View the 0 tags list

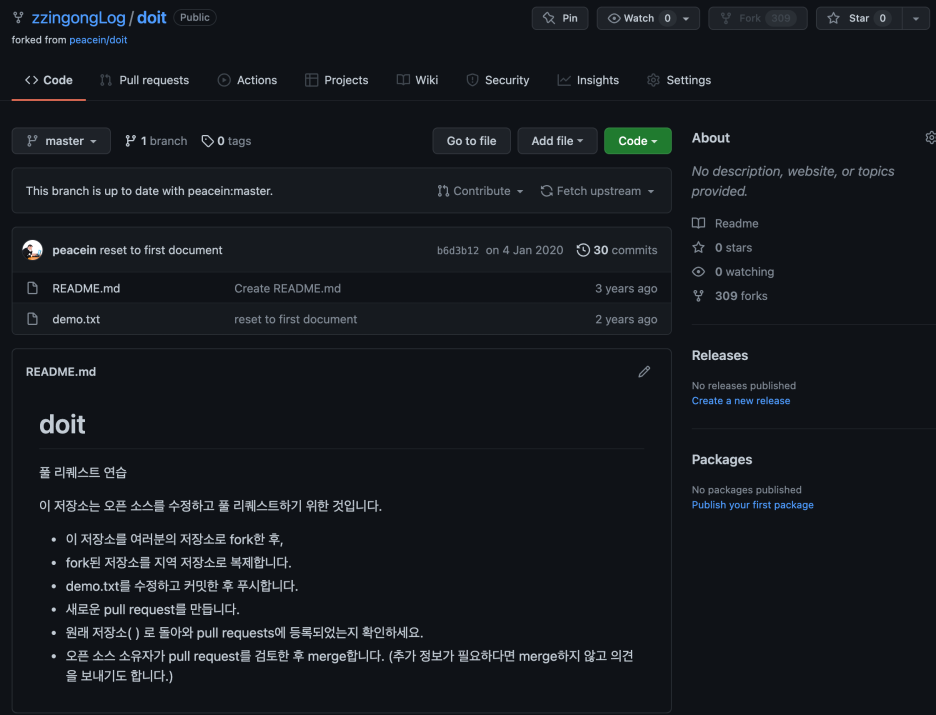pyautogui.click(x=226, y=141)
